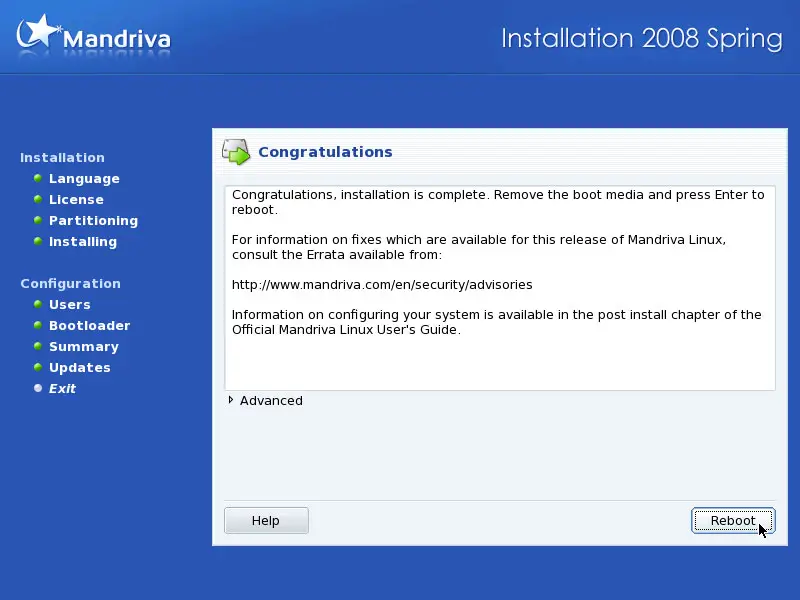Click the green bullet beside License
Viewport: 800px width, 600px height.
(x=38, y=199)
